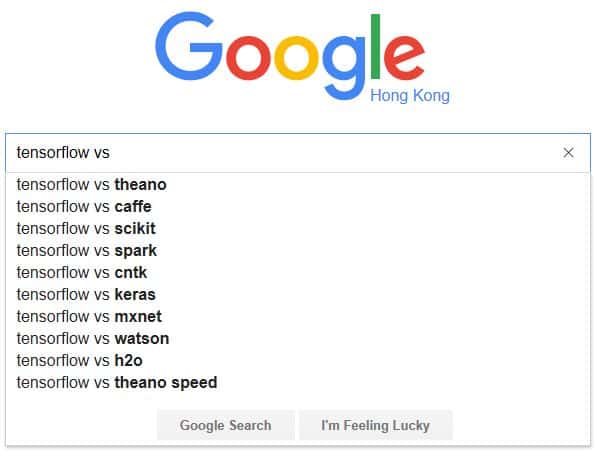
Task: Click inside the 'tensorflow vs' search field
Action: click(280, 153)
